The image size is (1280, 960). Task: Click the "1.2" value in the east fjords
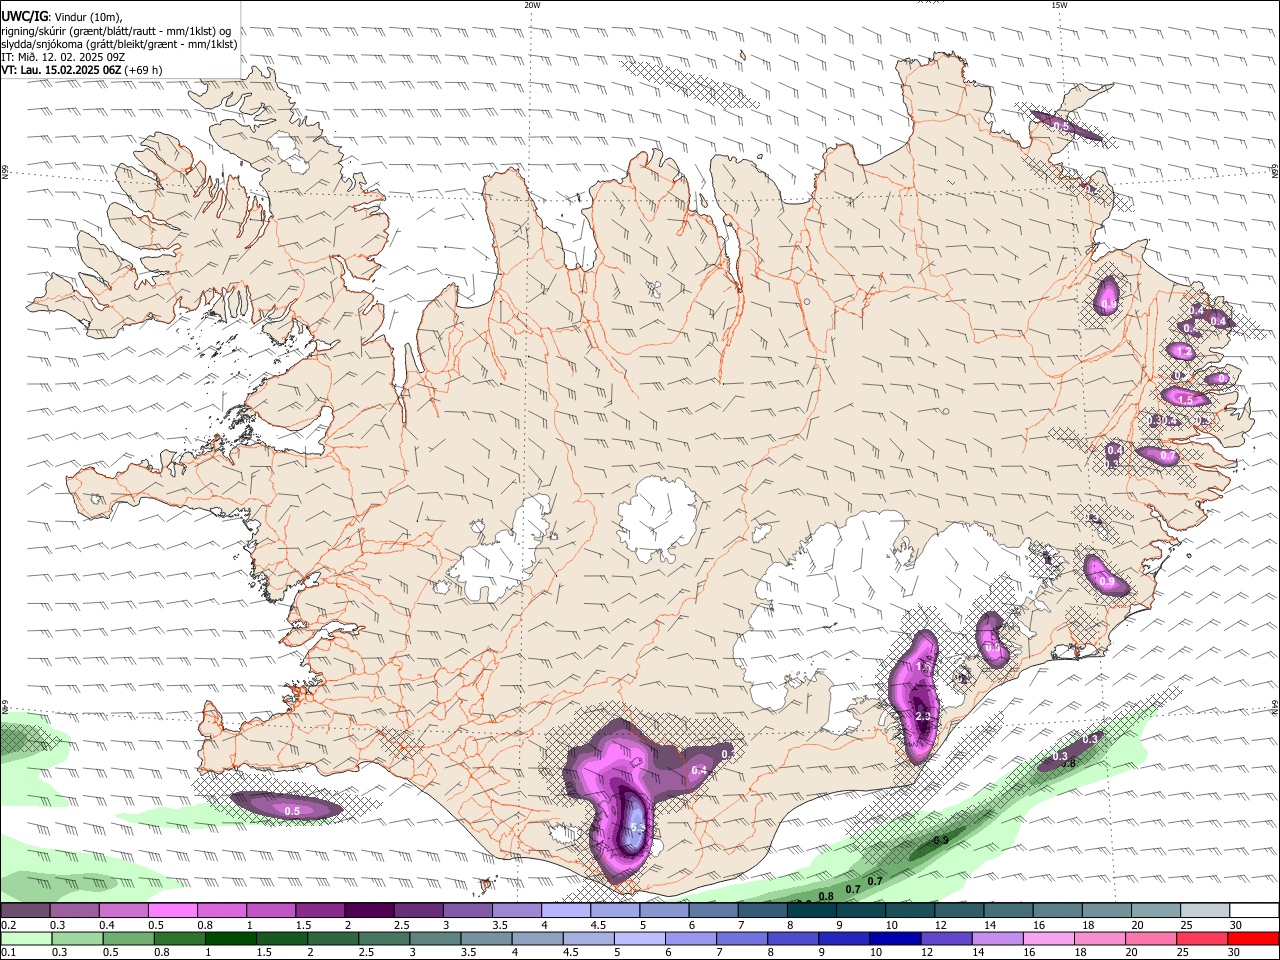1183,352
